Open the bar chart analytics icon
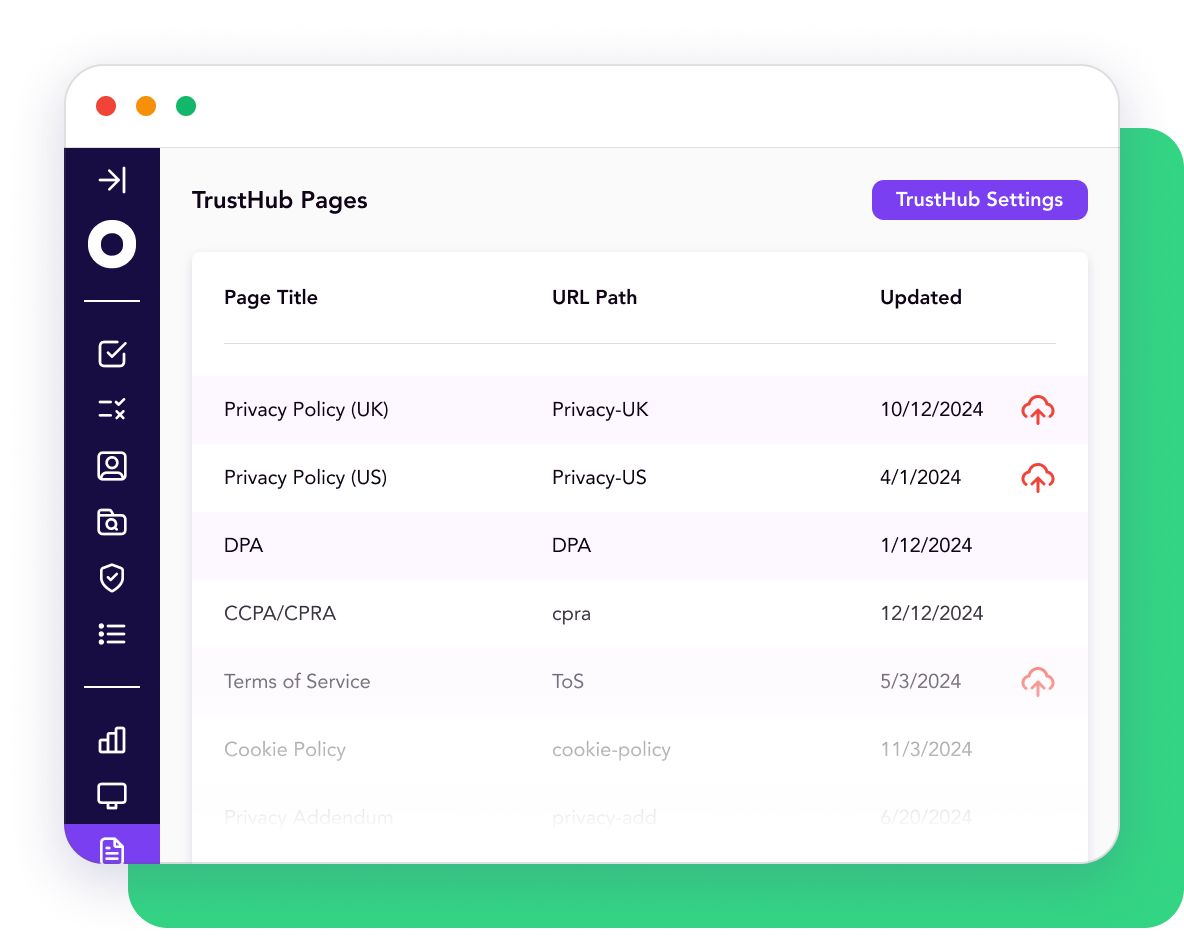 [112, 740]
